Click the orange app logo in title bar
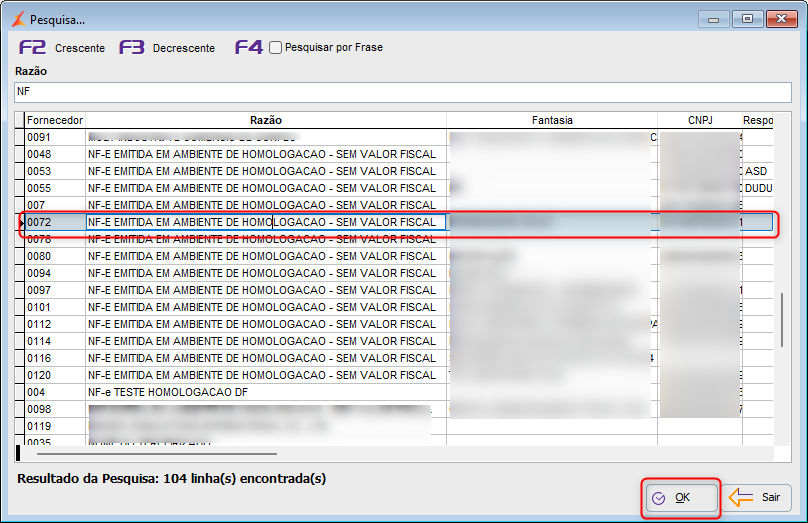Image resolution: width=808 pixels, height=523 pixels. pyautogui.click(x=19, y=20)
